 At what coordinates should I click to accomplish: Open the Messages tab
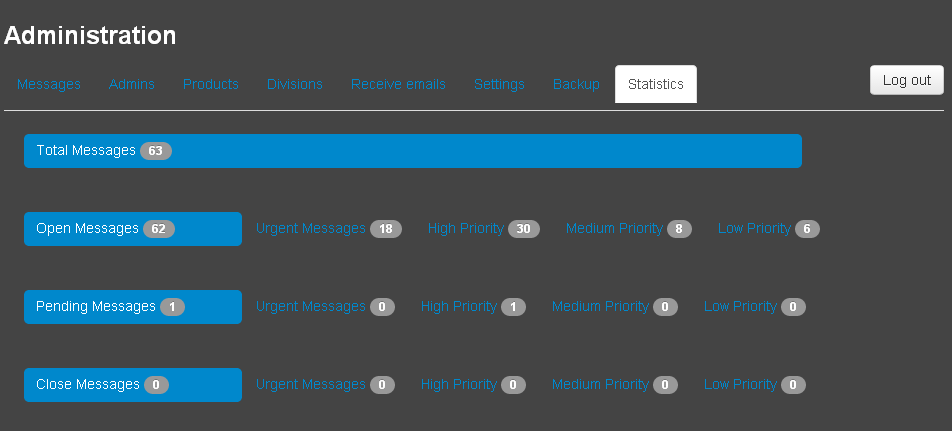coord(49,84)
